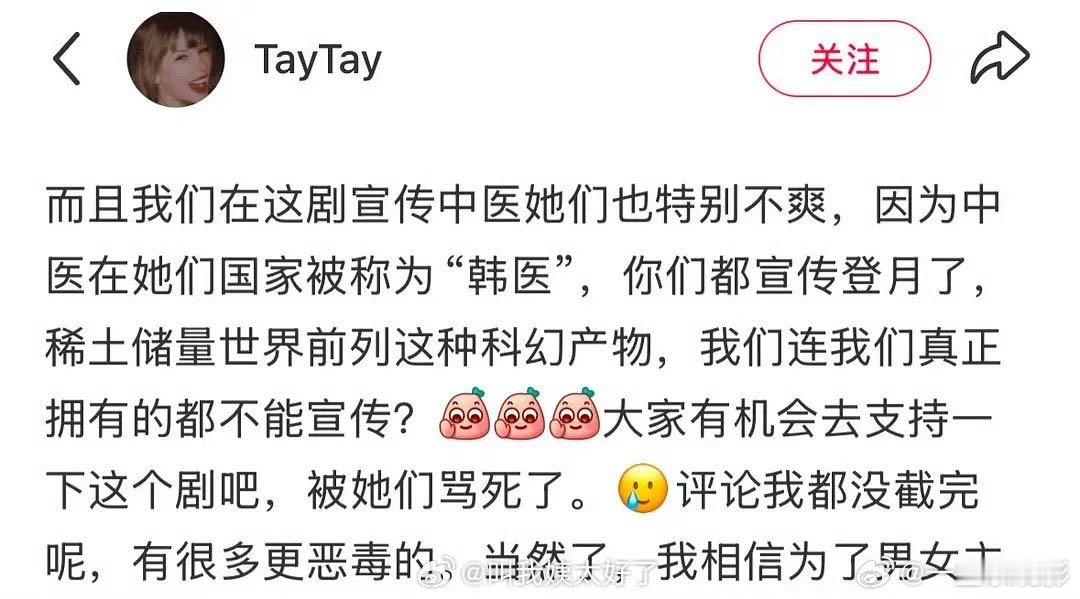Viewport: 1080px width, 599px height.
Task: Tap the middle blushing peach emoji
Action: pyautogui.click(x=520, y=415)
